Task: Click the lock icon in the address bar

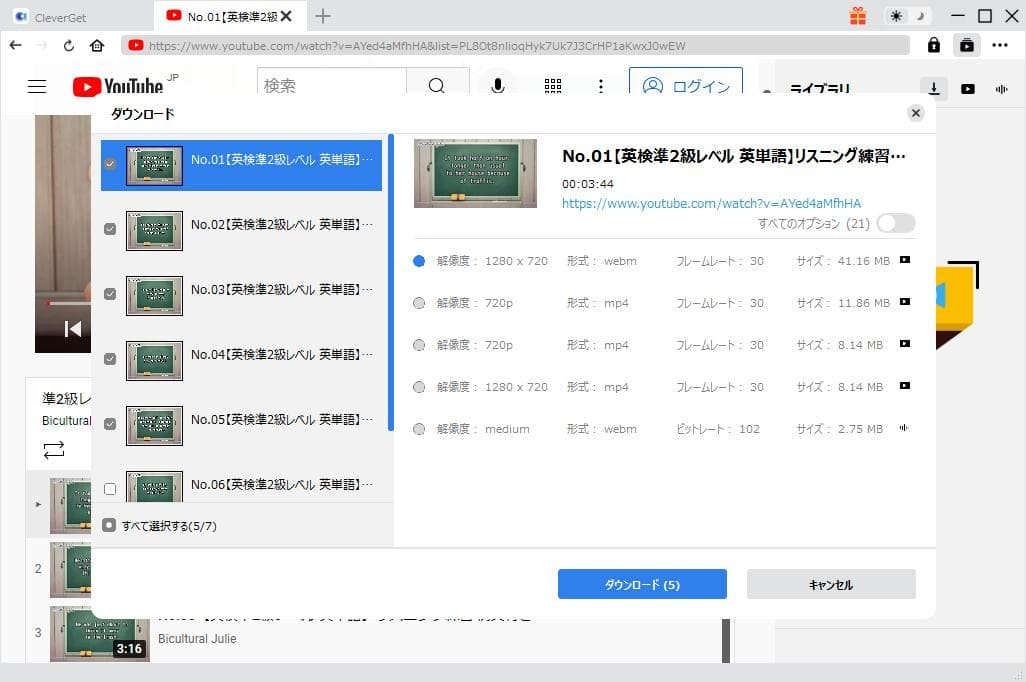Action: point(932,45)
